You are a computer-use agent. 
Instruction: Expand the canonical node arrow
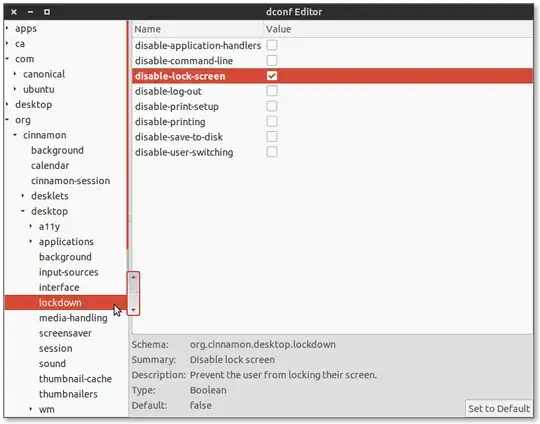point(15,74)
